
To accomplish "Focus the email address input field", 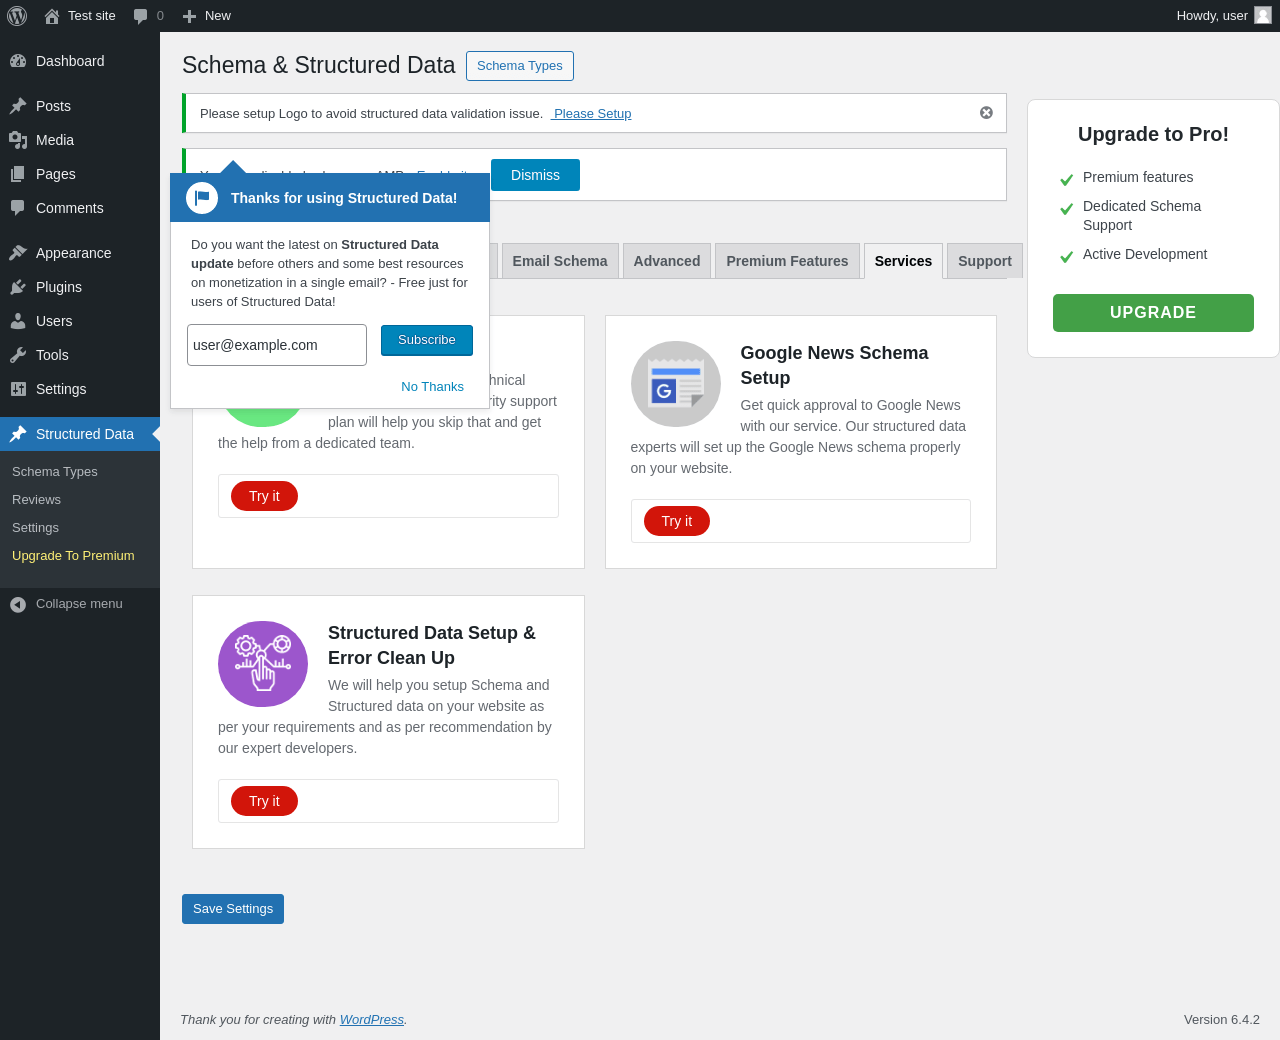I will pos(277,345).
